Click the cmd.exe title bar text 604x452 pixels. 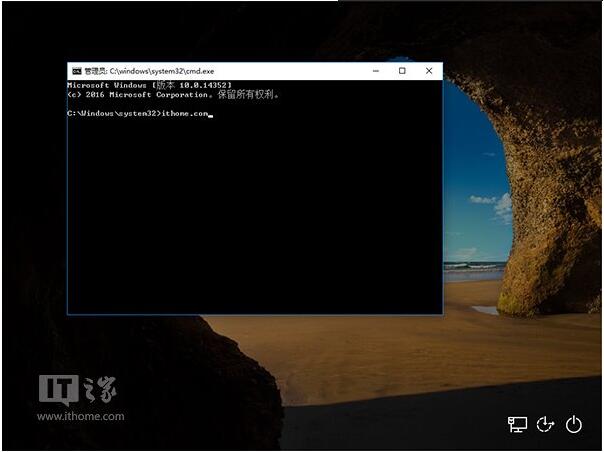point(150,71)
